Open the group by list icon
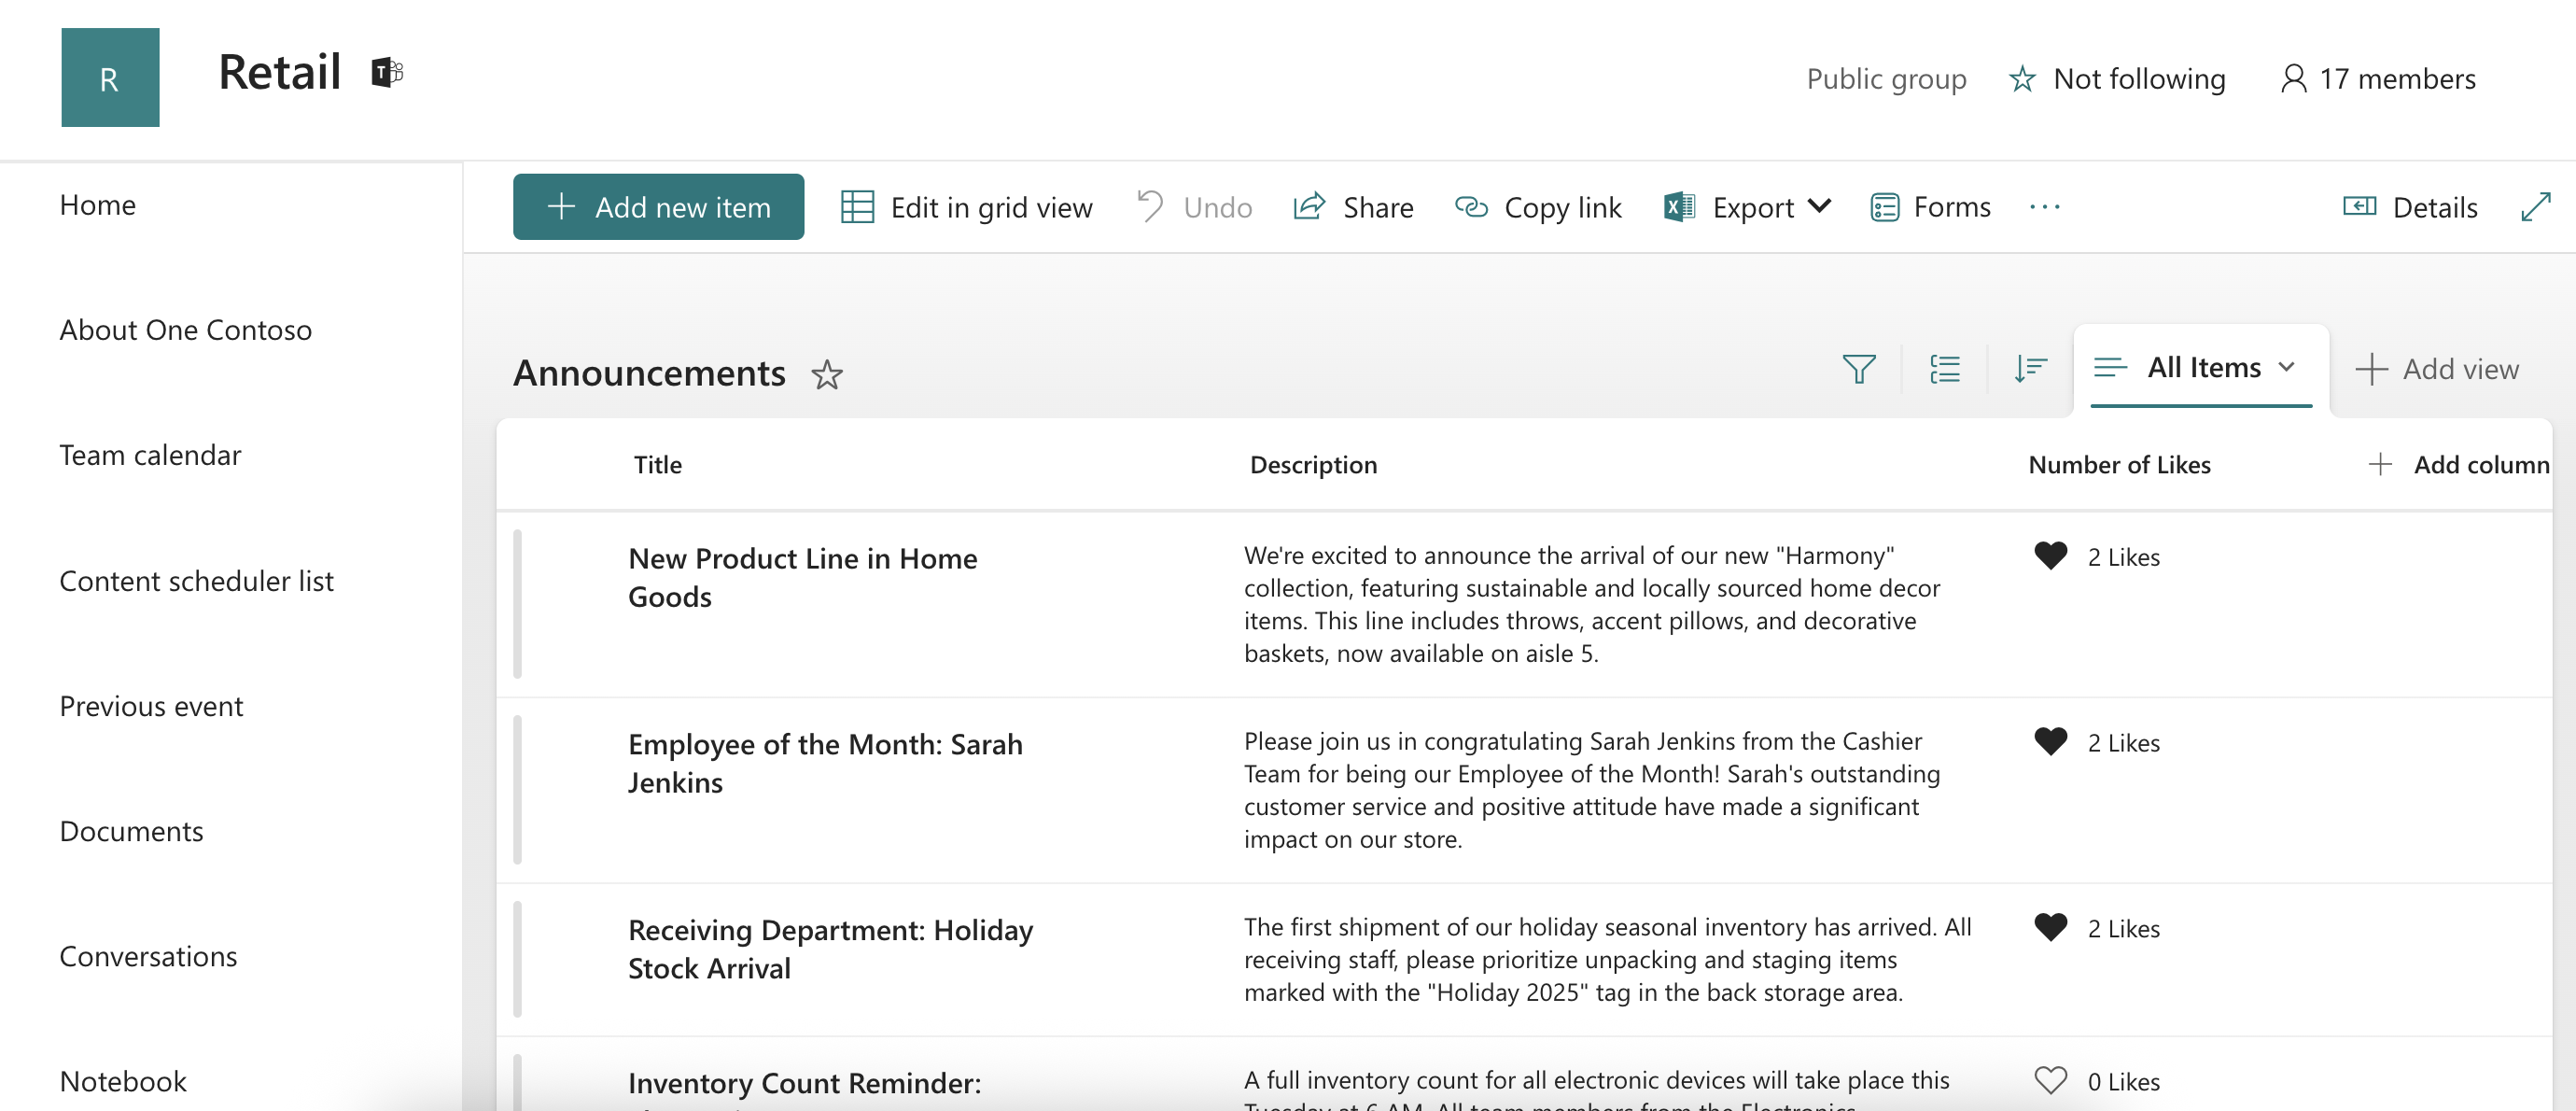 [1944, 369]
